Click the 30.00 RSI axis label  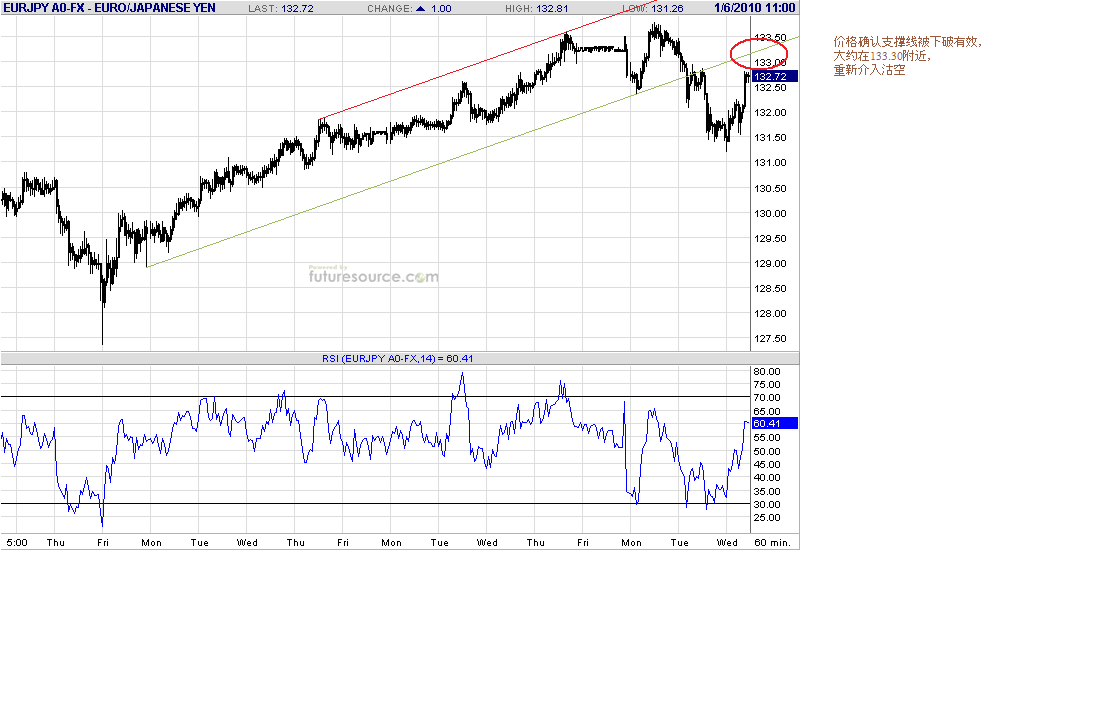click(x=767, y=504)
